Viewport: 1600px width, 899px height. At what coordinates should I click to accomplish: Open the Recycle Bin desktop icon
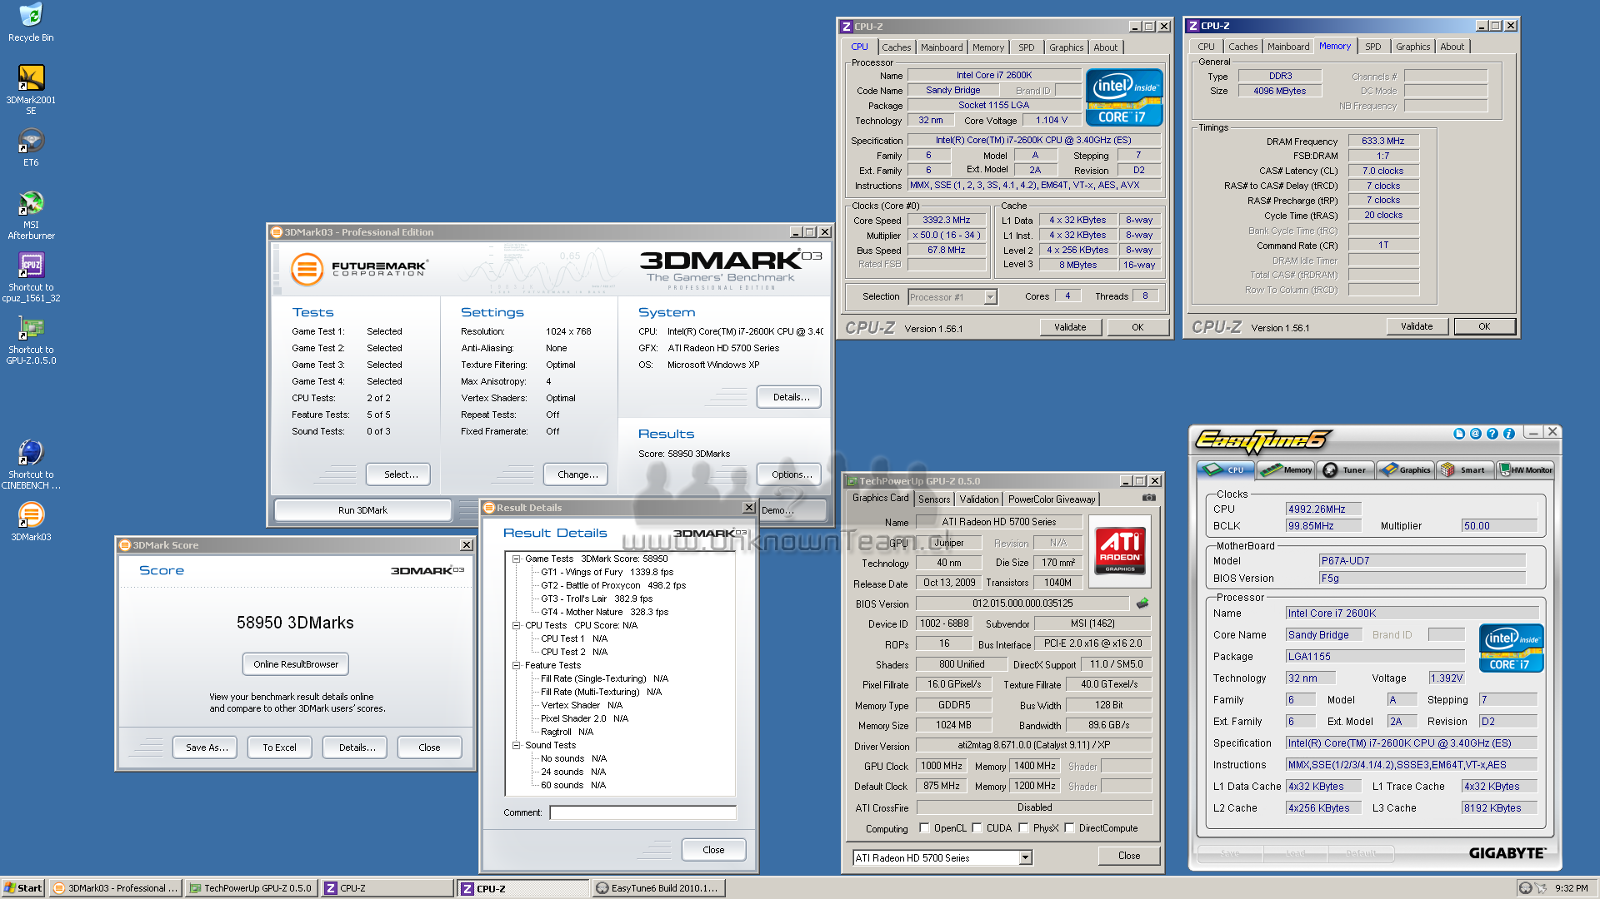[31, 23]
